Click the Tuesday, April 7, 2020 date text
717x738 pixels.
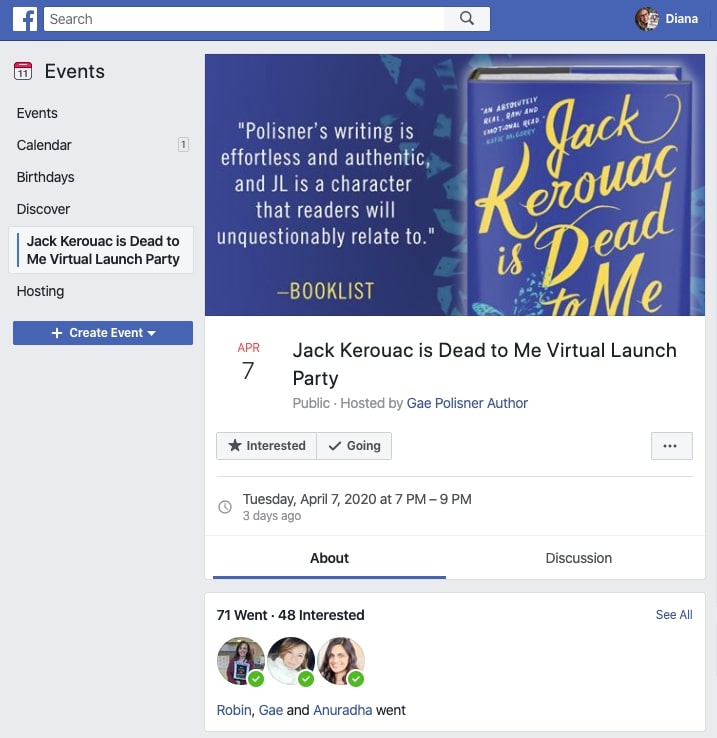tap(357, 499)
